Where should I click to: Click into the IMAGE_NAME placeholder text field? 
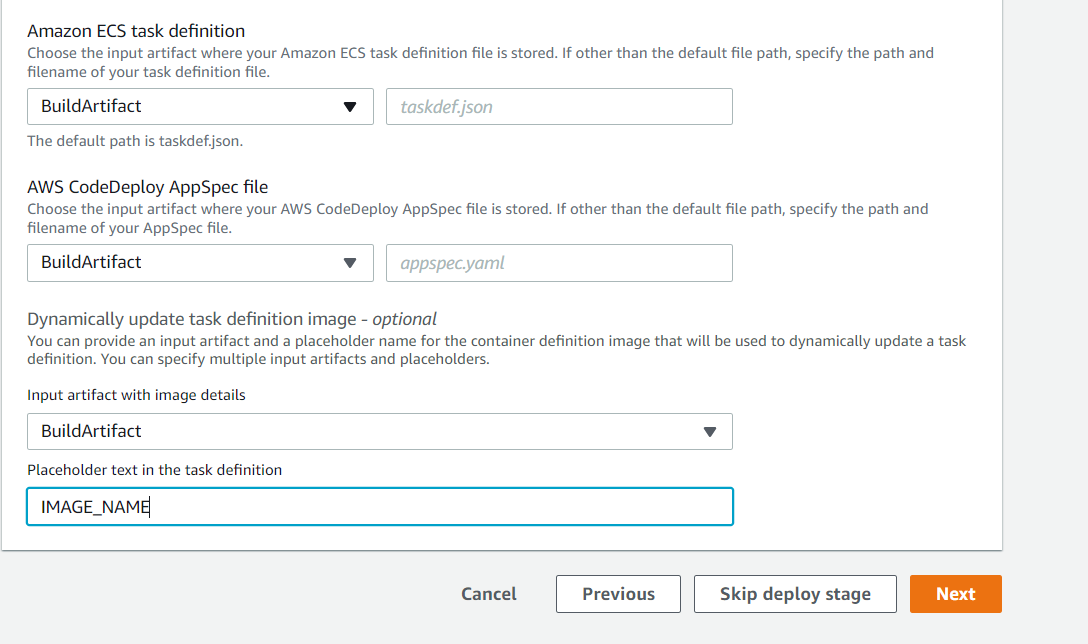(380, 507)
